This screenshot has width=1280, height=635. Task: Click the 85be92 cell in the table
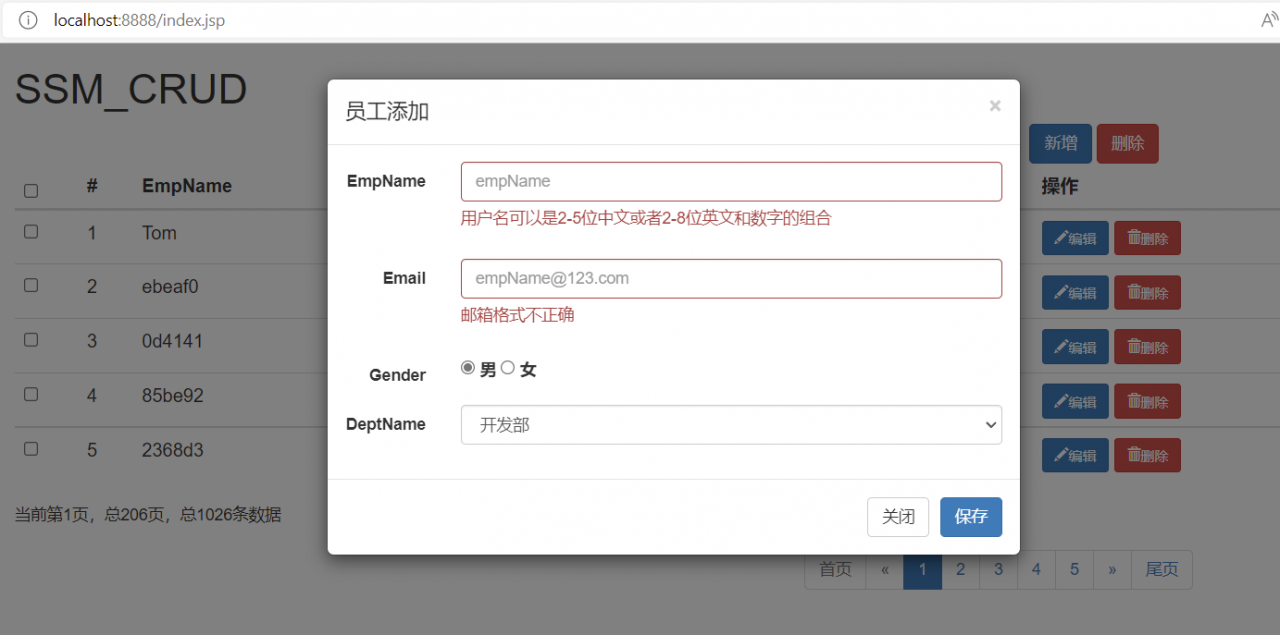(173, 396)
